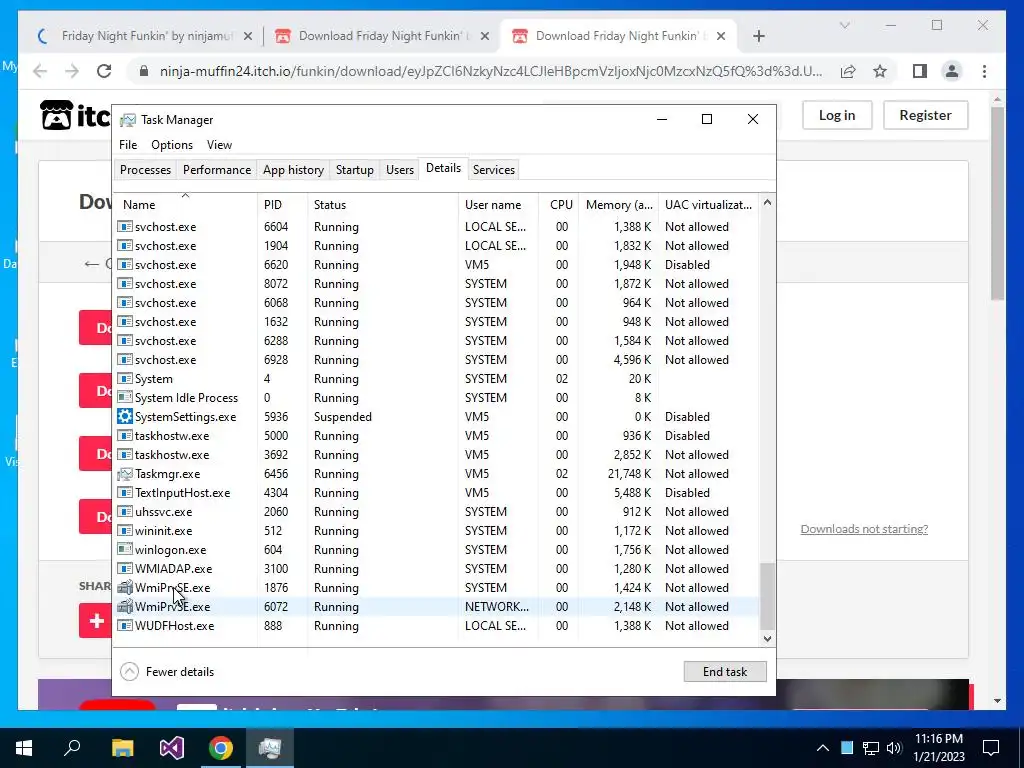Switch to the Performance tab
The image size is (1024, 768).
coord(217,170)
